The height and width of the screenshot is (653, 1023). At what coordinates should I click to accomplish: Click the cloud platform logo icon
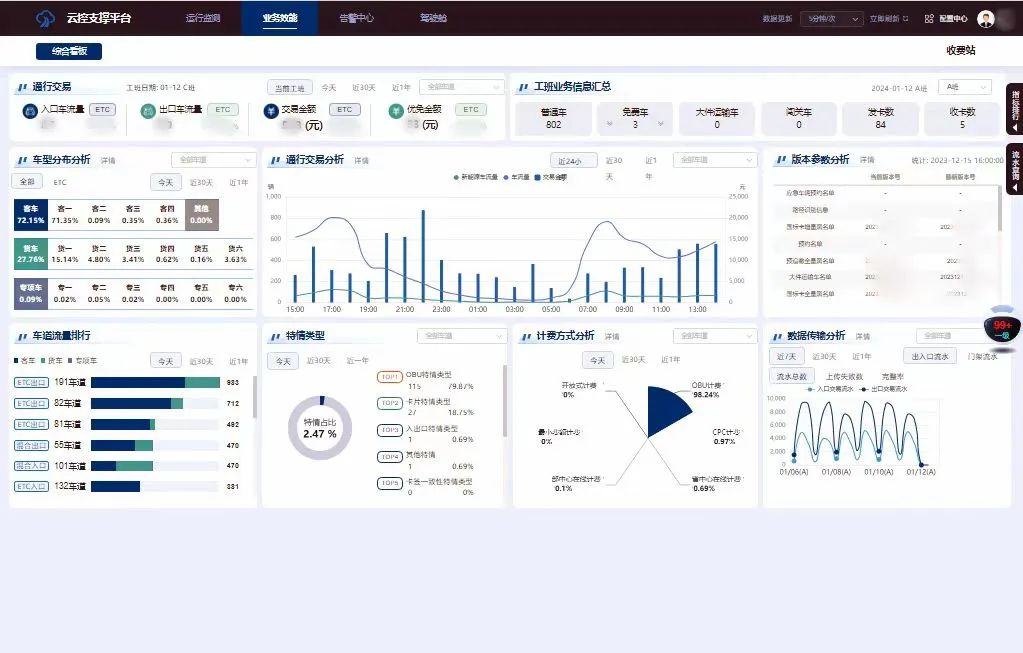45,18
